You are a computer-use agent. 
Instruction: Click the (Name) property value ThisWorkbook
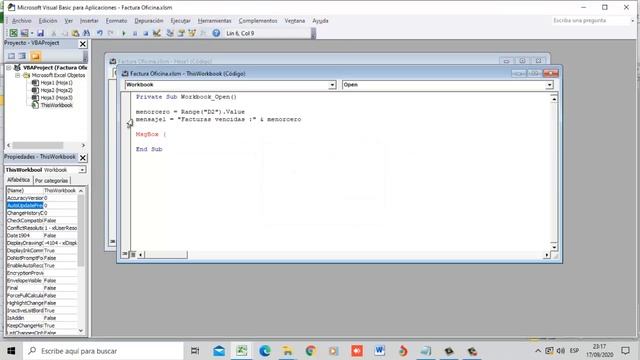[x=60, y=191]
